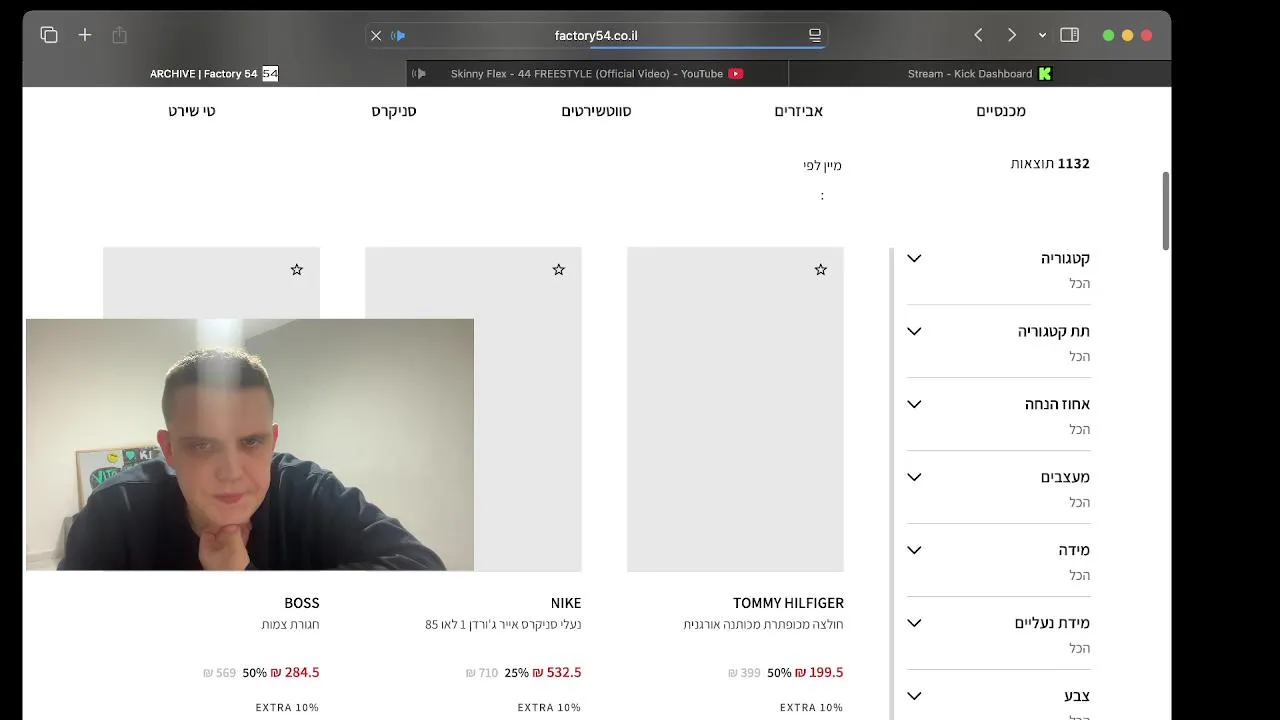Favorite the Tommy Hilfiger product star

coord(821,270)
